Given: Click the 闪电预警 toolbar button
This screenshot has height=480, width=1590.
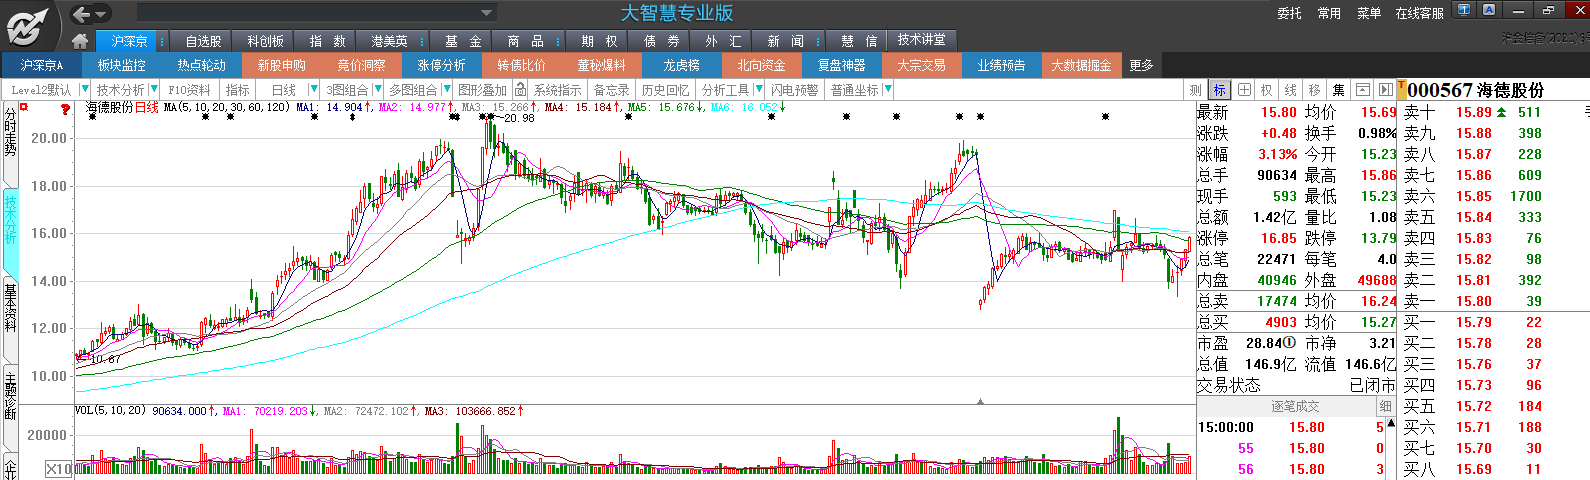Looking at the screenshot, I should click(795, 90).
